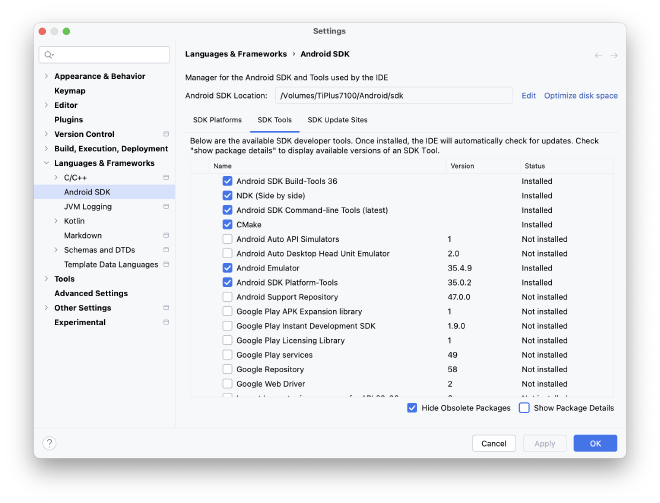Check Google Play Licensing Library
This screenshot has height=503, width=660.
point(227,341)
